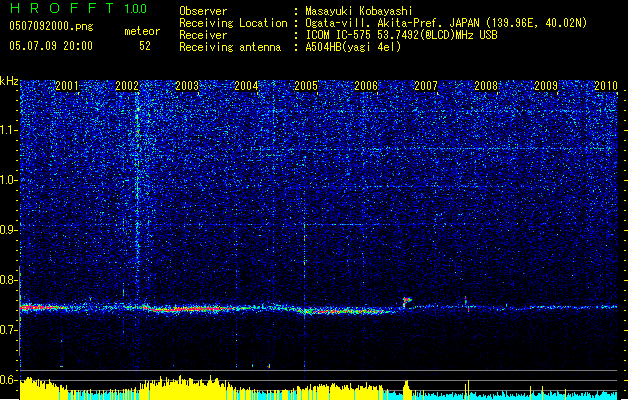The image size is (629, 400).
Task: Click the kHz axis unit label
Action: pyautogui.click(x=9, y=81)
